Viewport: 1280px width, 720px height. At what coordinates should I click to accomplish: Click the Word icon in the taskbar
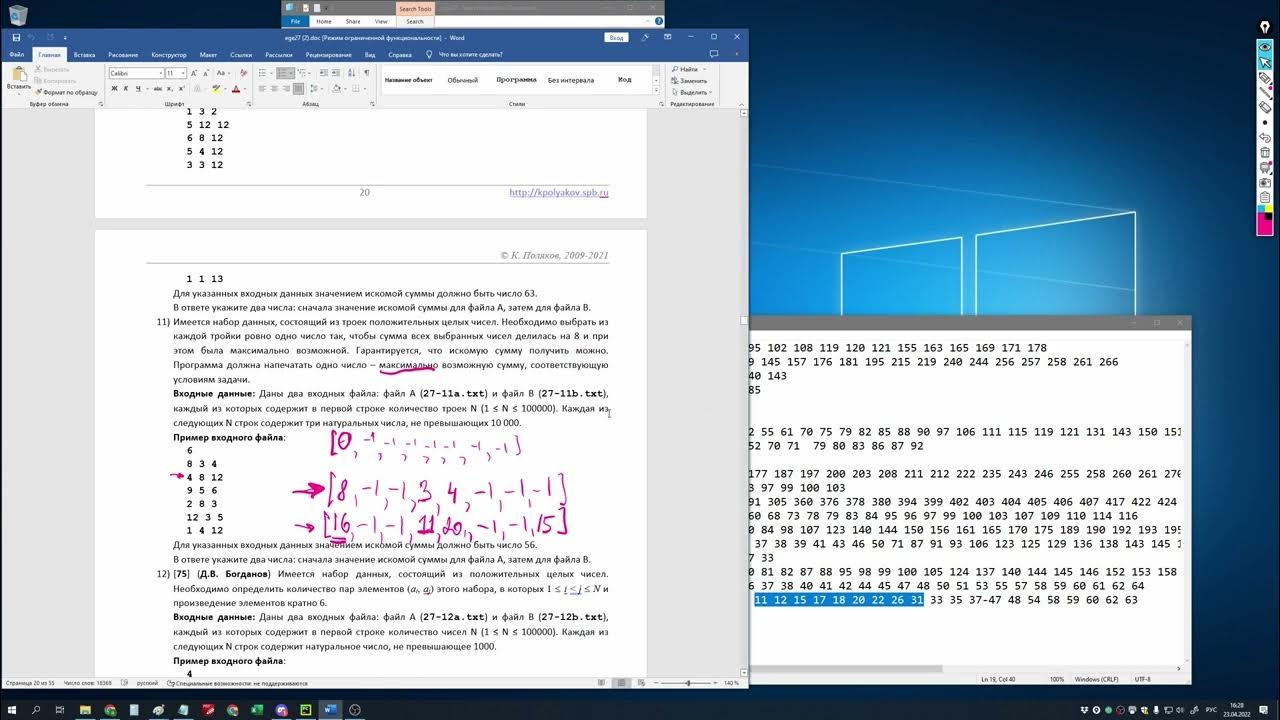point(329,709)
